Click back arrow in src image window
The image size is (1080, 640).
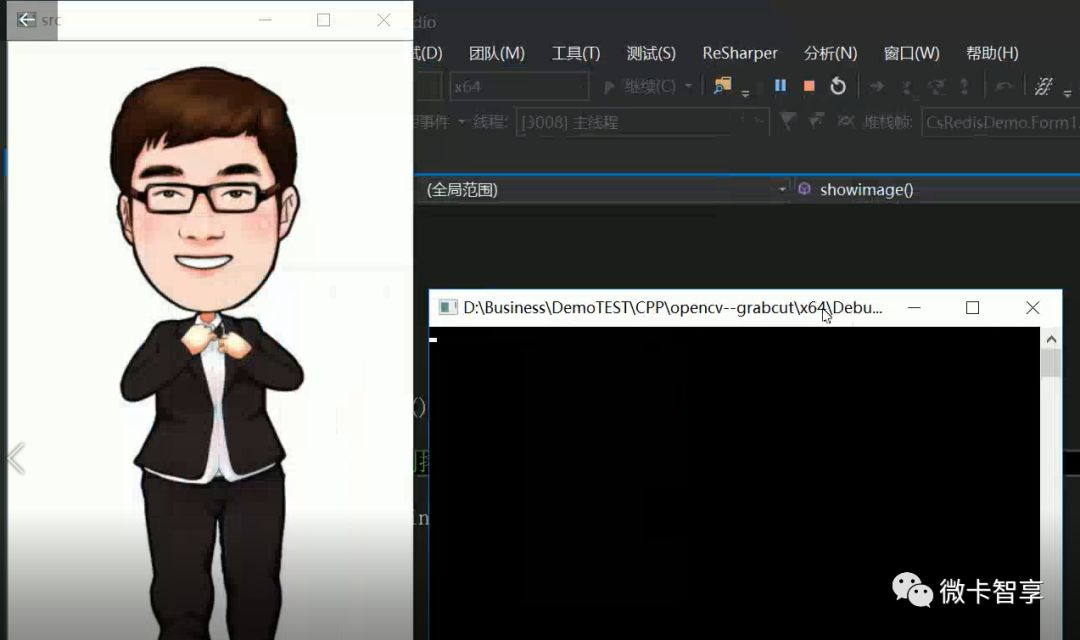click(x=26, y=20)
